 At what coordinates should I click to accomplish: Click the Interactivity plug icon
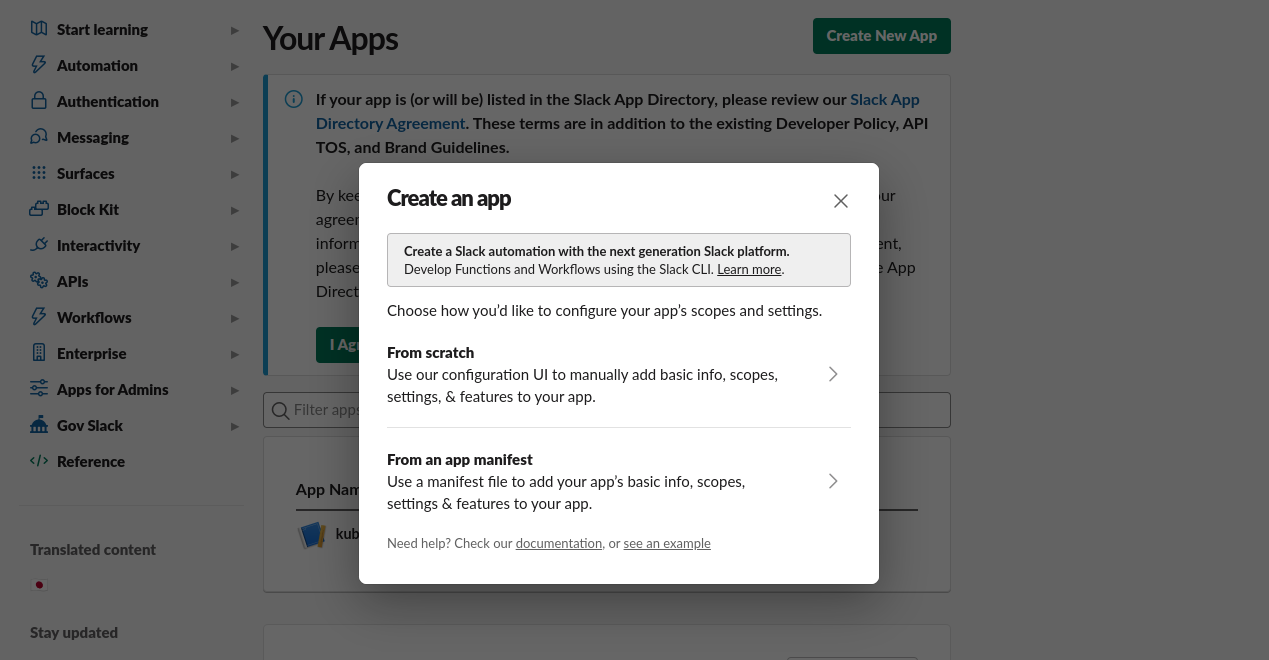tap(39, 245)
